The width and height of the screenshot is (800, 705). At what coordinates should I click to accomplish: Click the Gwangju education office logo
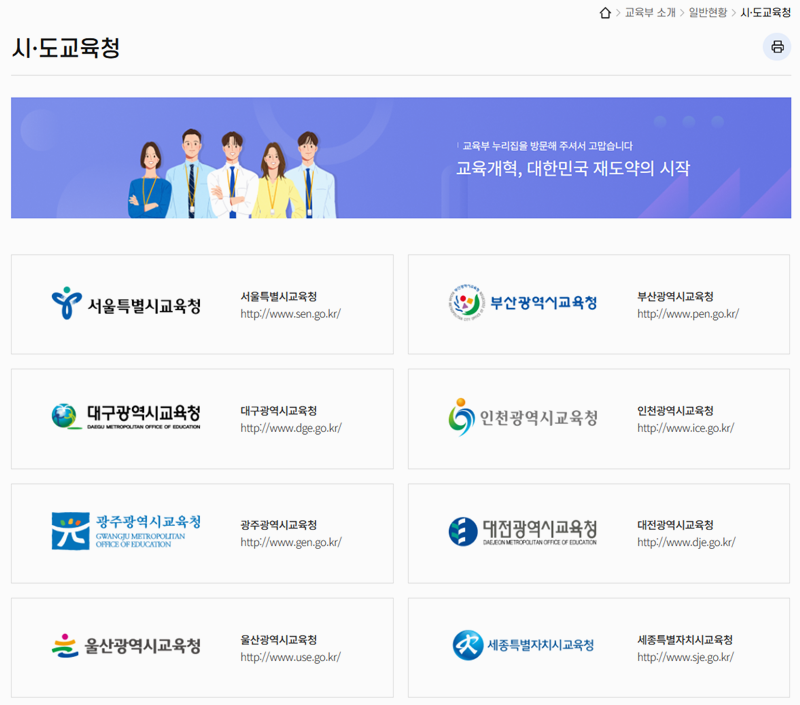coord(126,531)
